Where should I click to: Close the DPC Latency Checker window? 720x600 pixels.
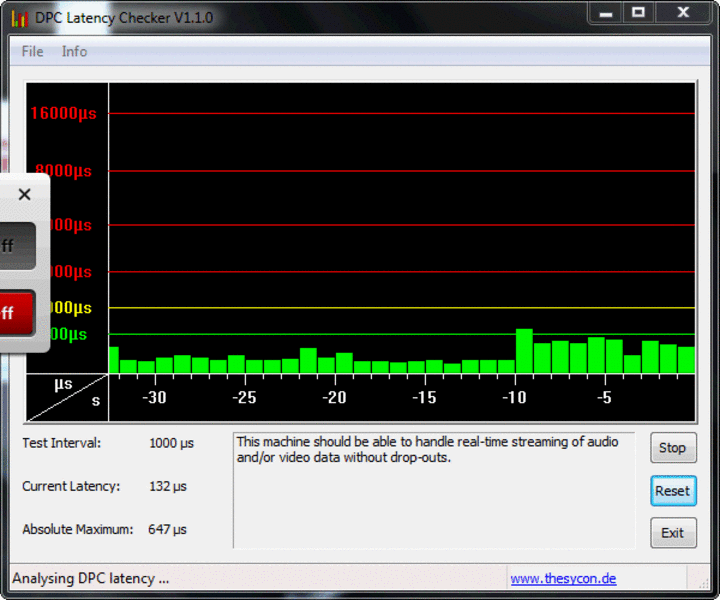[683, 13]
